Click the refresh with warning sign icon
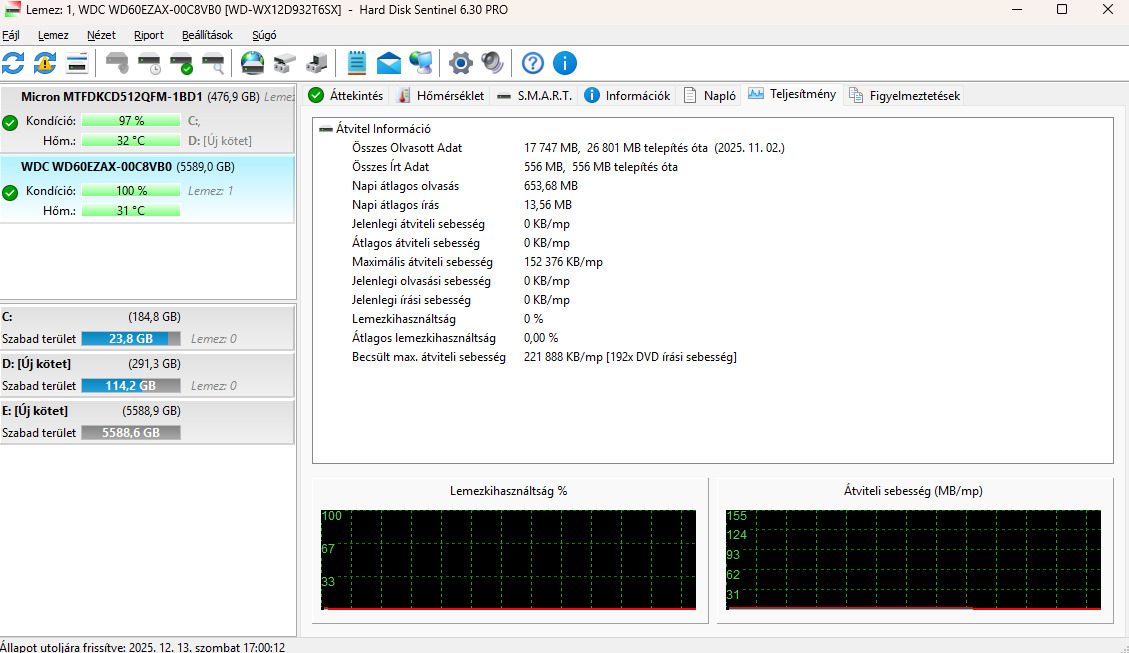 click(x=45, y=63)
